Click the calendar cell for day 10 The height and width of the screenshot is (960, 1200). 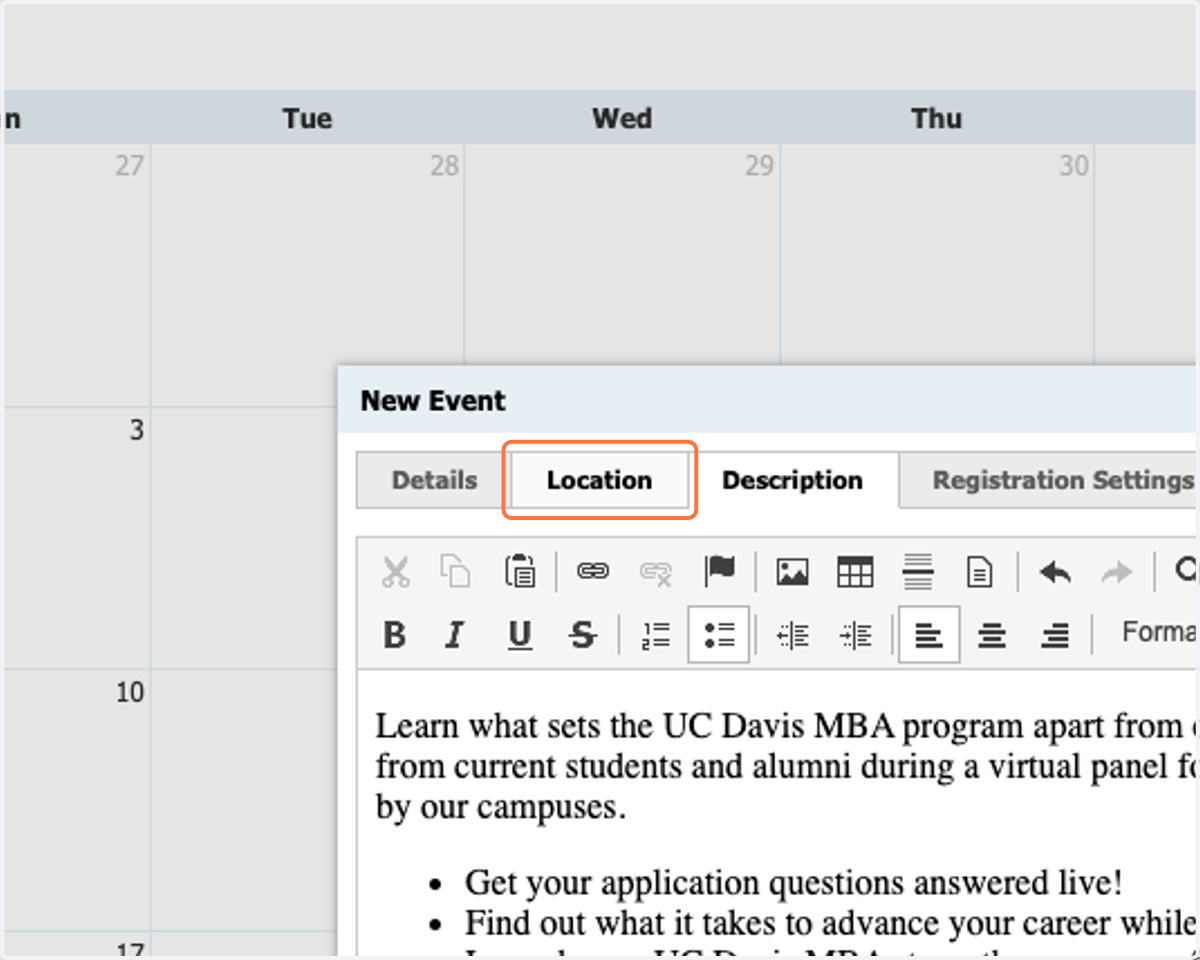click(x=77, y=800)
